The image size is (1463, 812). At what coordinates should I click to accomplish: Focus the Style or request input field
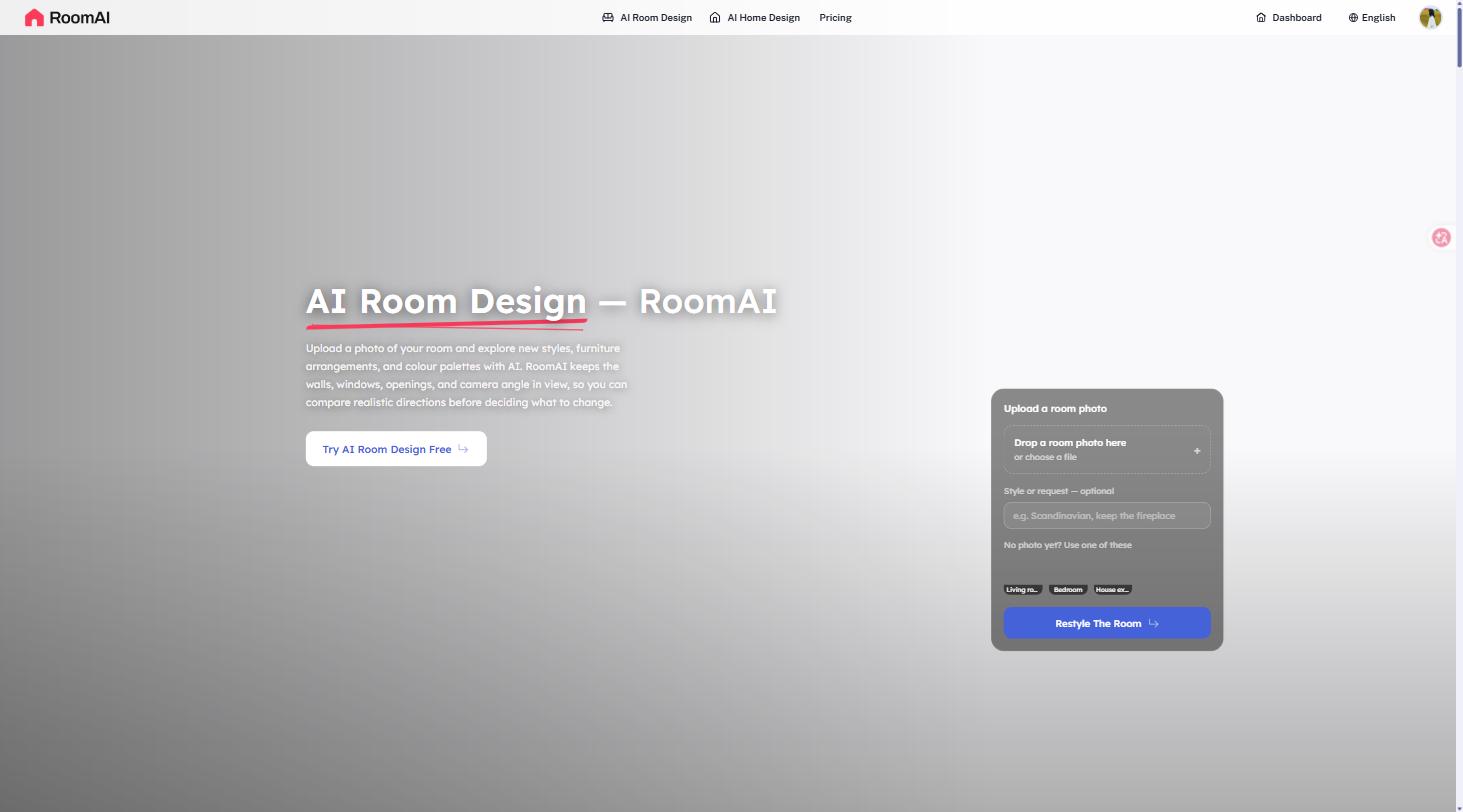pos(1107,516)
